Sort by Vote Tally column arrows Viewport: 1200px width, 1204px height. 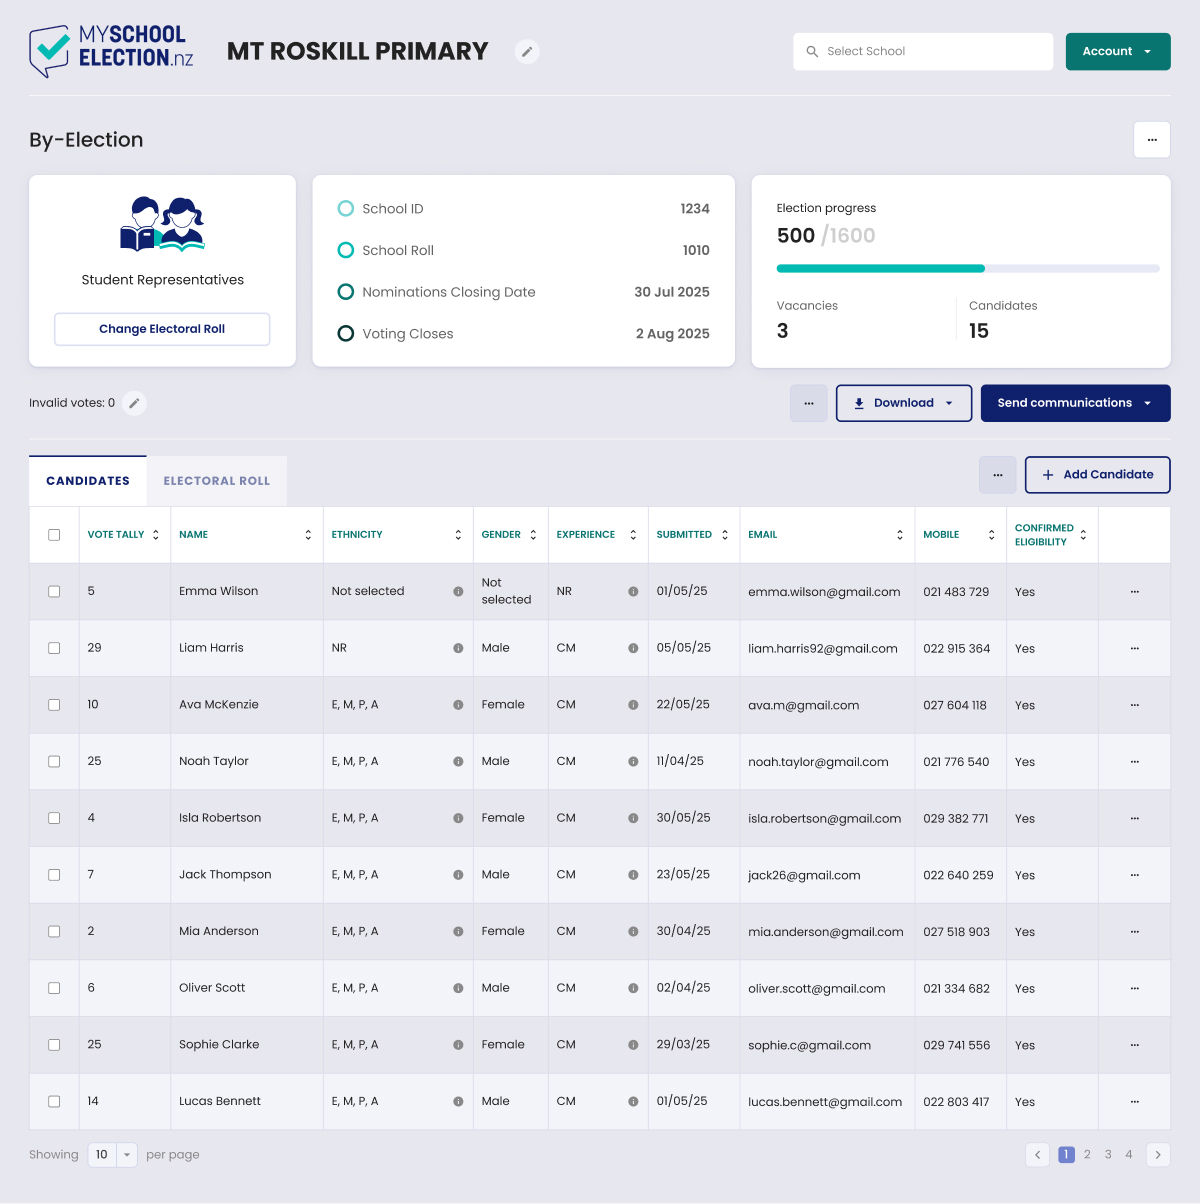click(156, 535)
